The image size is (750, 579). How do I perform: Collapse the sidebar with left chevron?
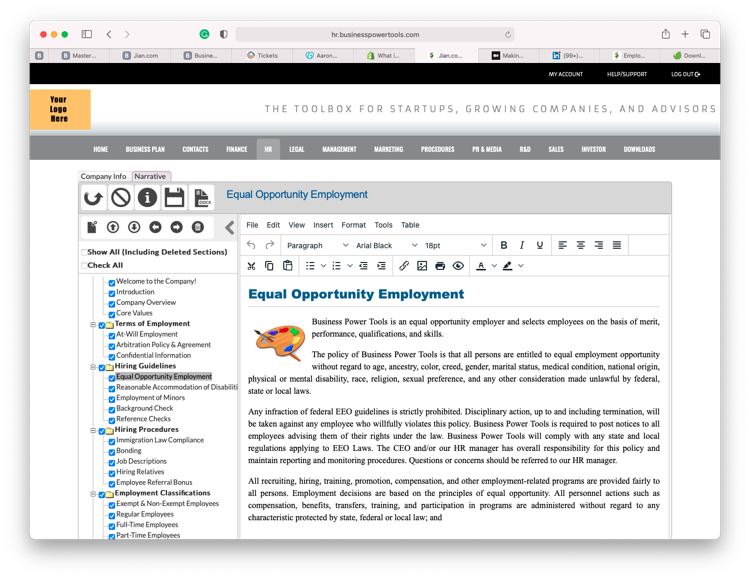click(230, 227)
